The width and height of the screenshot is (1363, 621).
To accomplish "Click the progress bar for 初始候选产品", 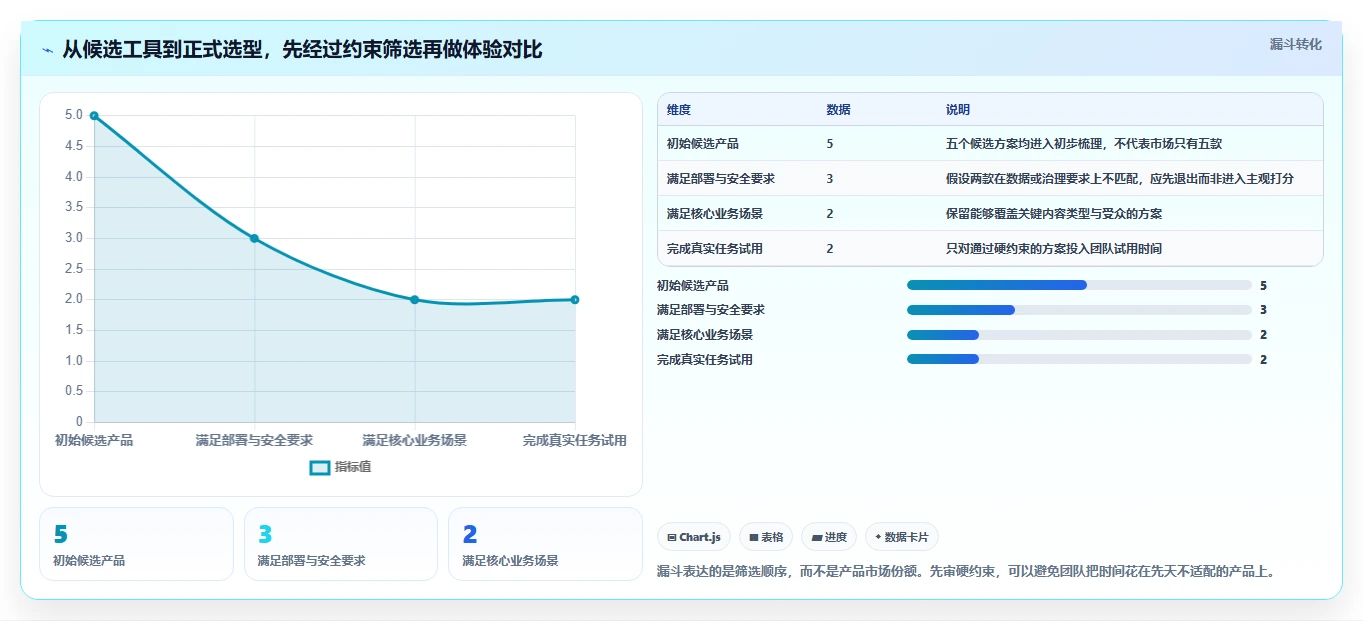I will tap(1079, 285).
